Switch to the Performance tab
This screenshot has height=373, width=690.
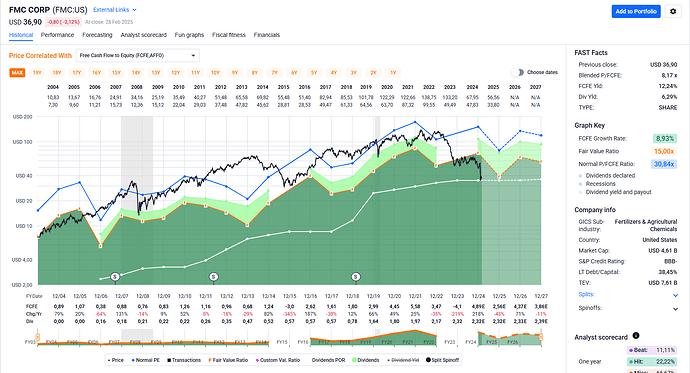57,35
